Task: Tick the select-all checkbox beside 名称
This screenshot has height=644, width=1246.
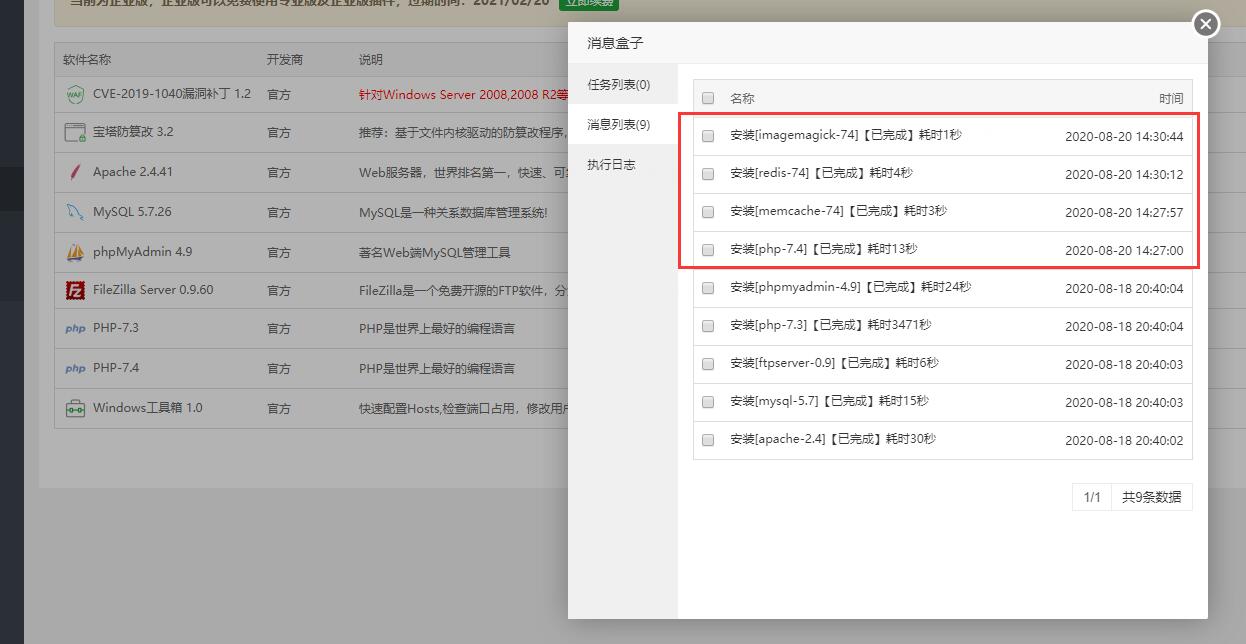Action: tap(708, 98)
